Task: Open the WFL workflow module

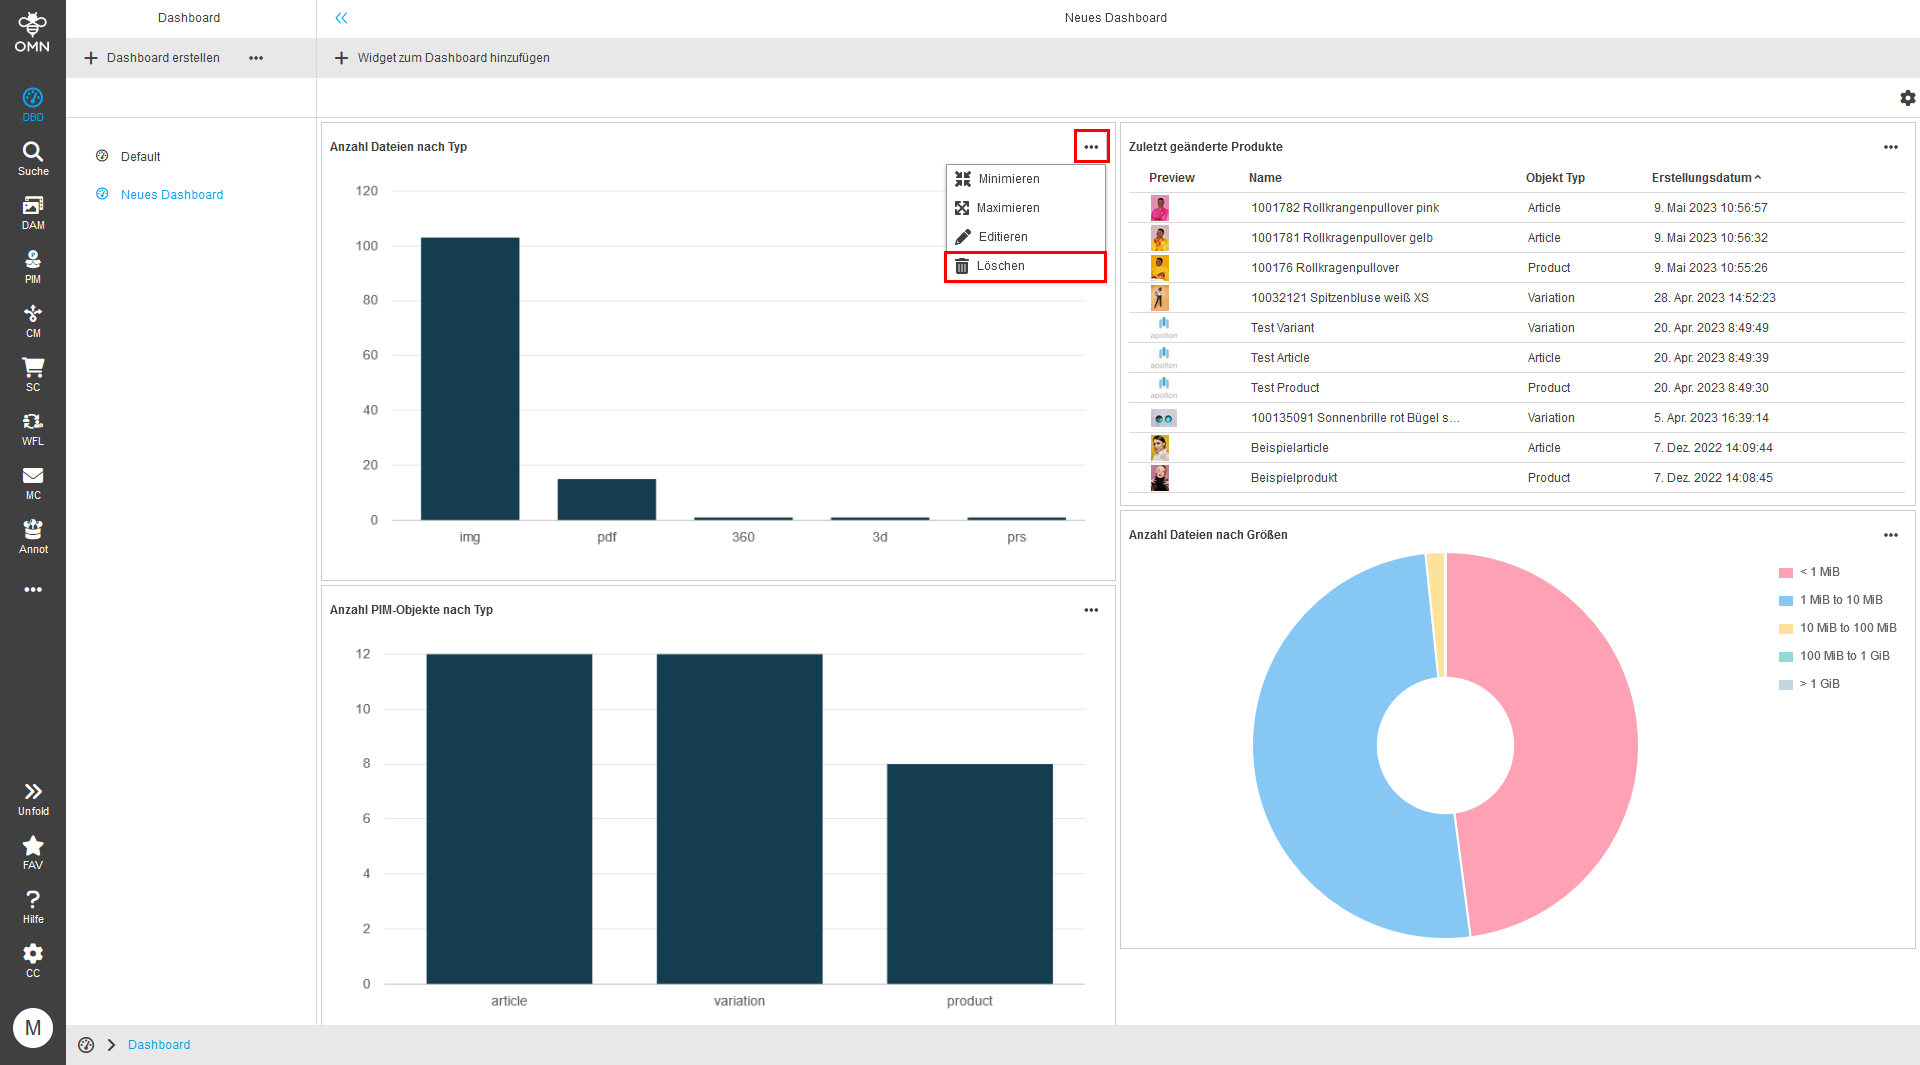Action: click(x=33, y=428)
